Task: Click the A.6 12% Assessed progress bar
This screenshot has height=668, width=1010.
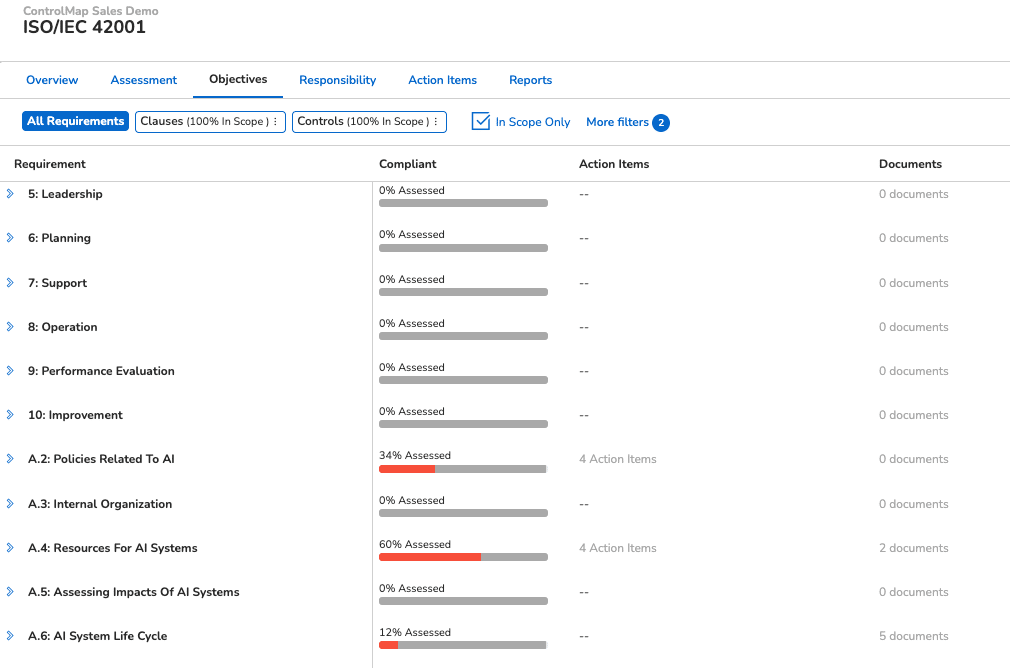Action: tap(463, 645)
